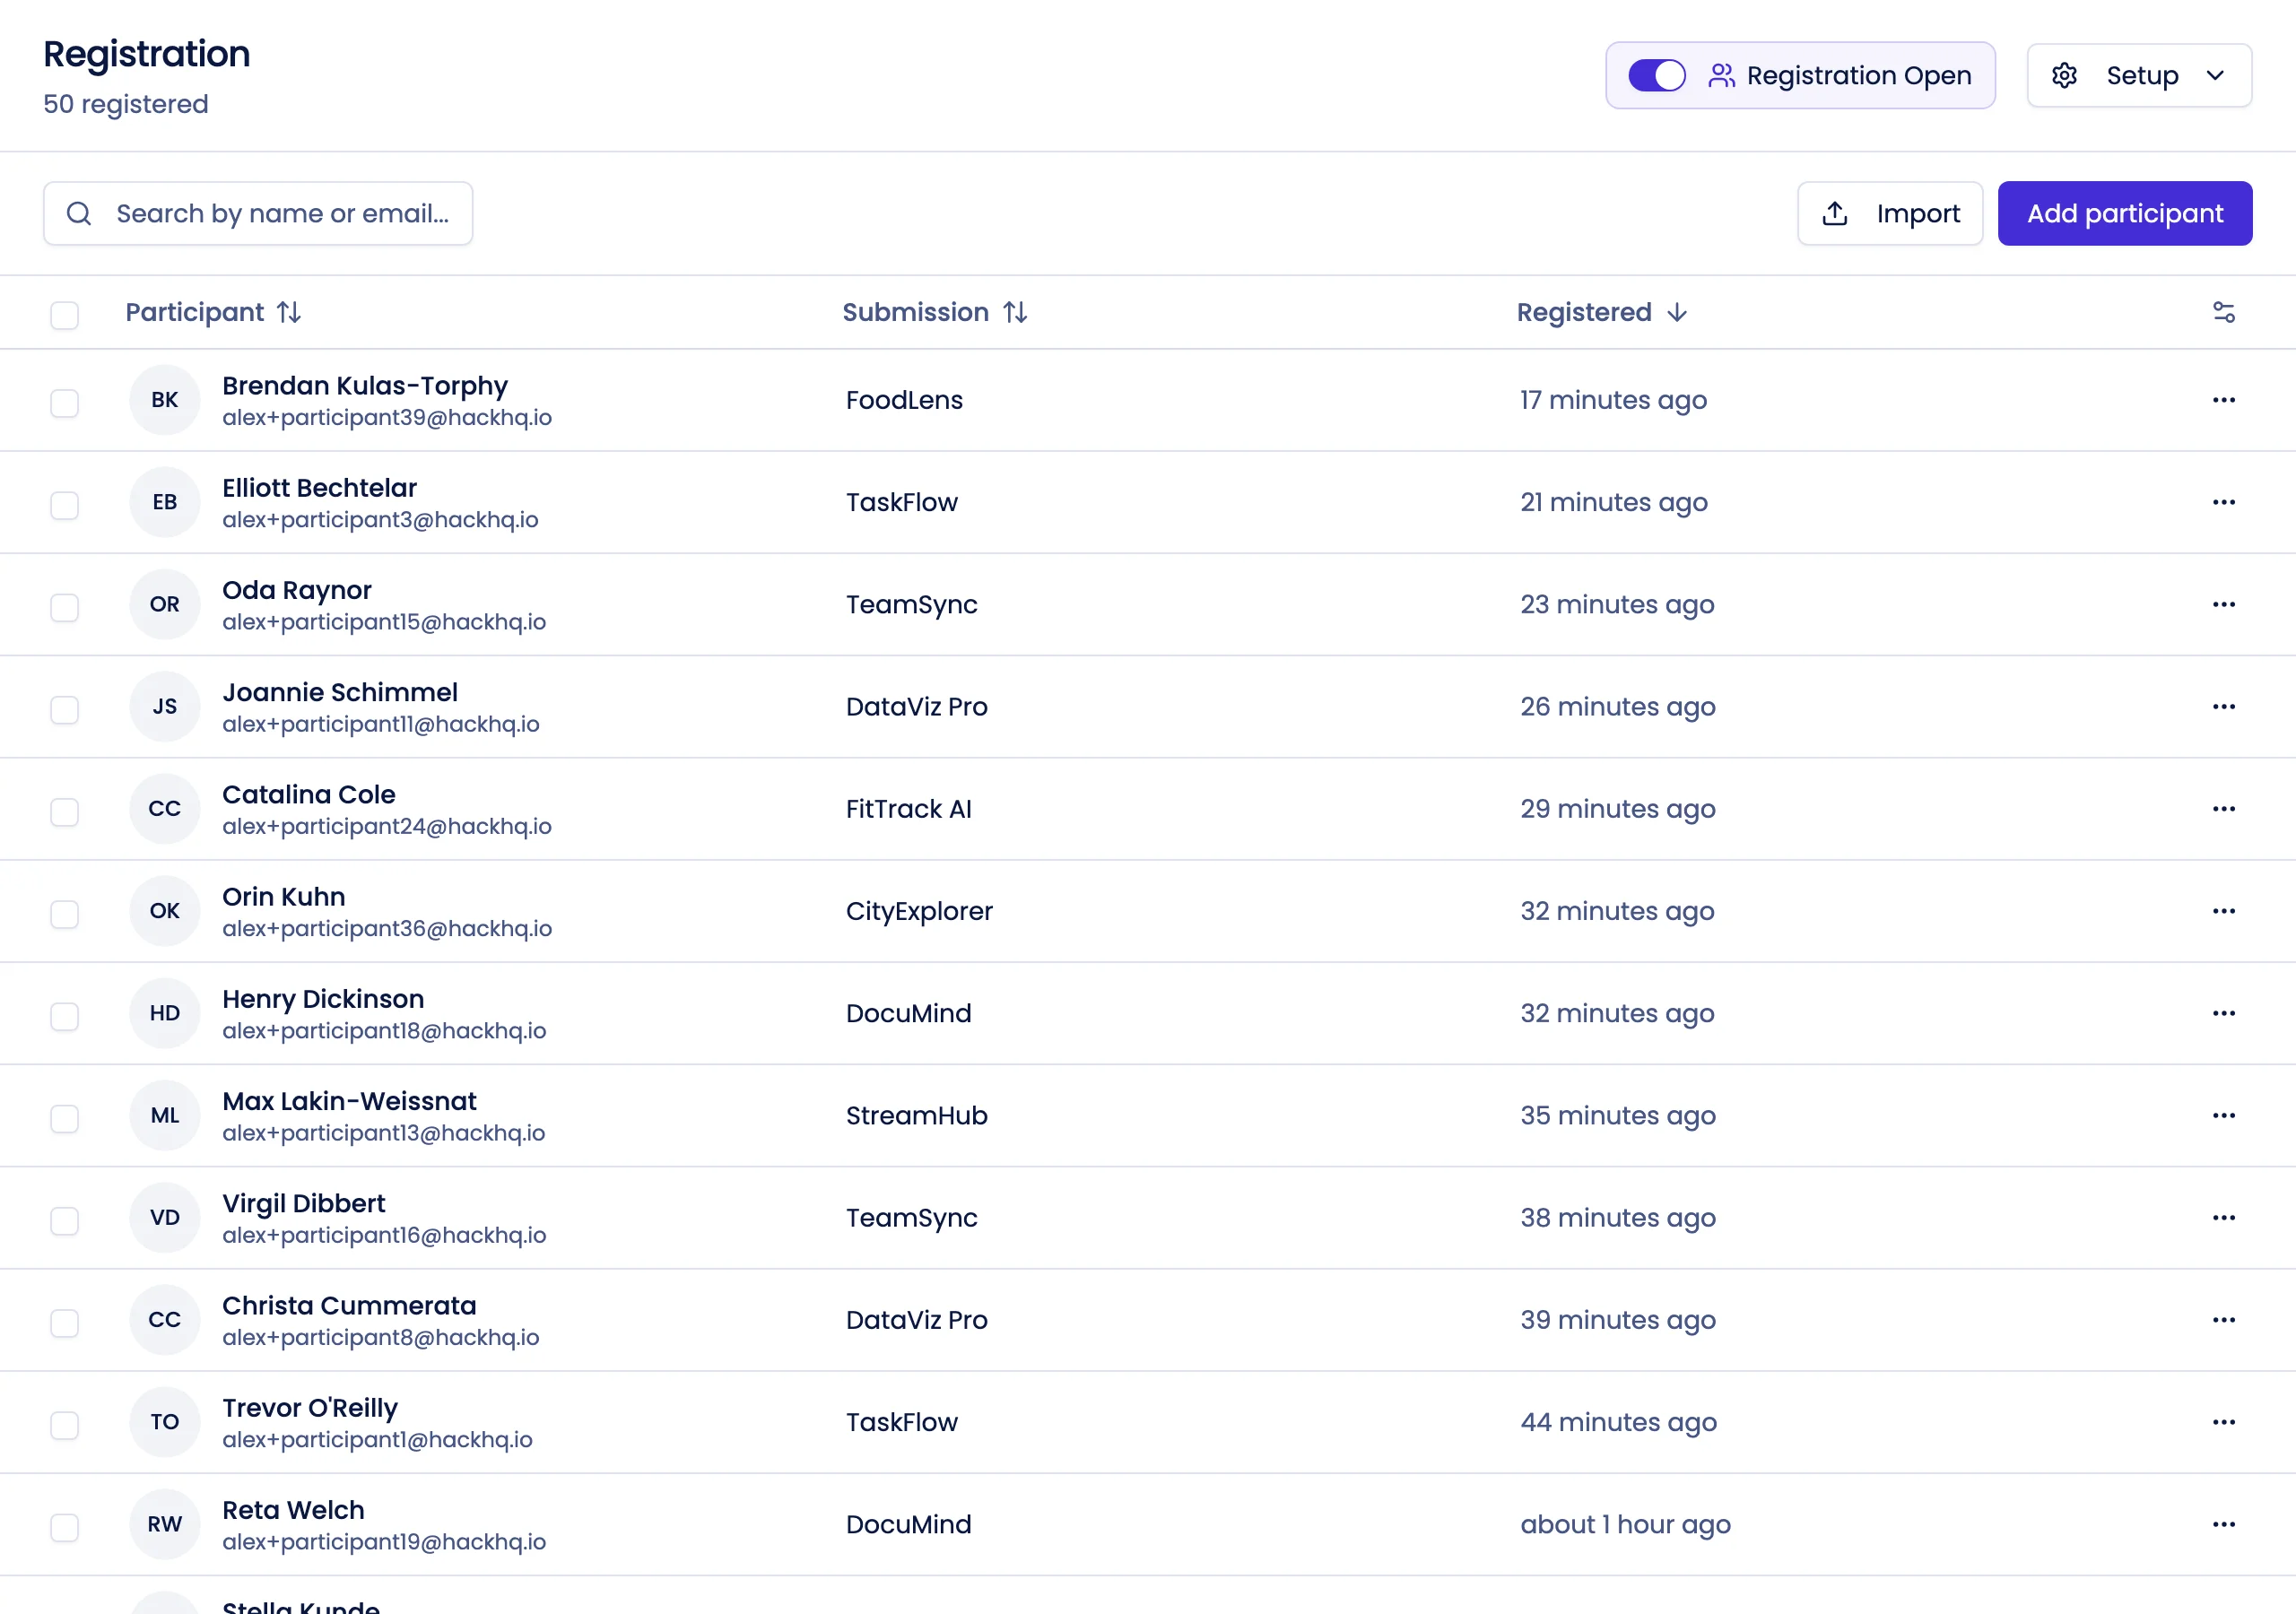The height and width of the screenshot is (1614, 2296).
Task: Click the Import button
Action: [1890, 213]
